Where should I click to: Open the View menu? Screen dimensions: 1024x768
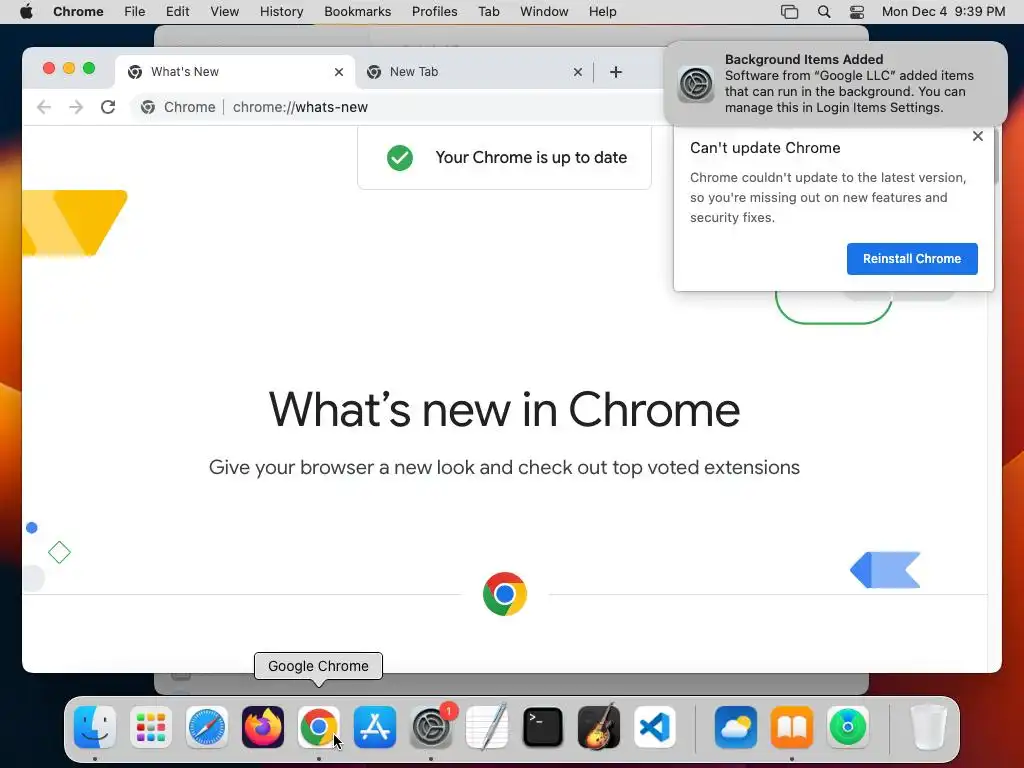225,12
